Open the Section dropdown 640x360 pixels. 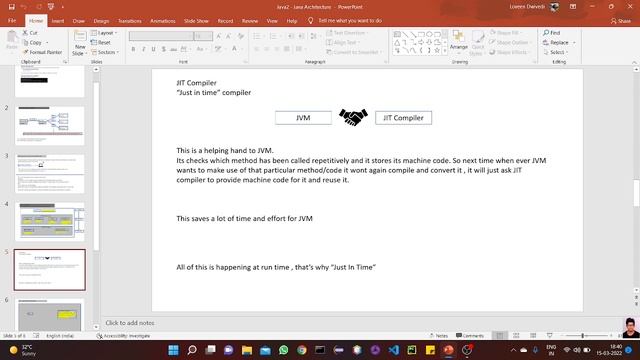pos(105,52)
